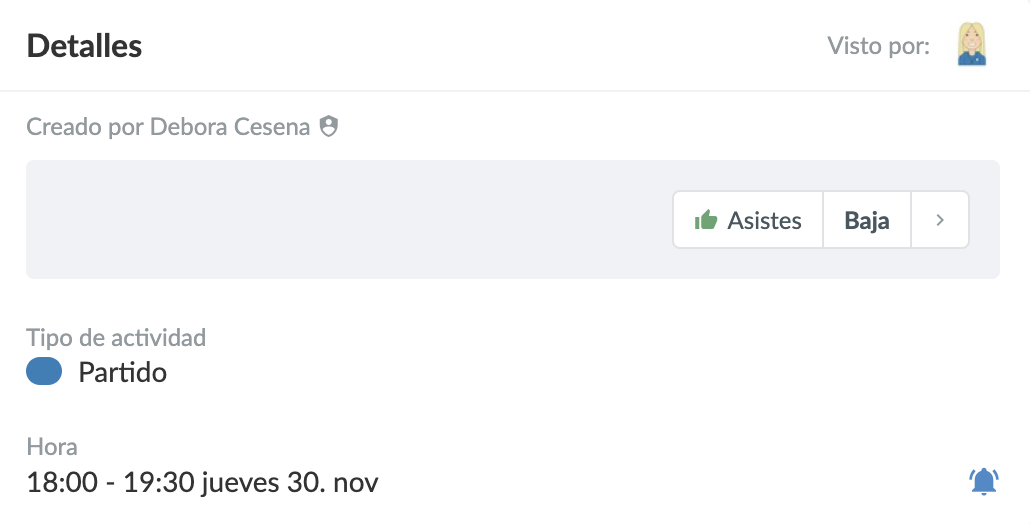Open the creator name Debora Cesena
This screenshot has height=524, width=1030.
coord(230,127)
